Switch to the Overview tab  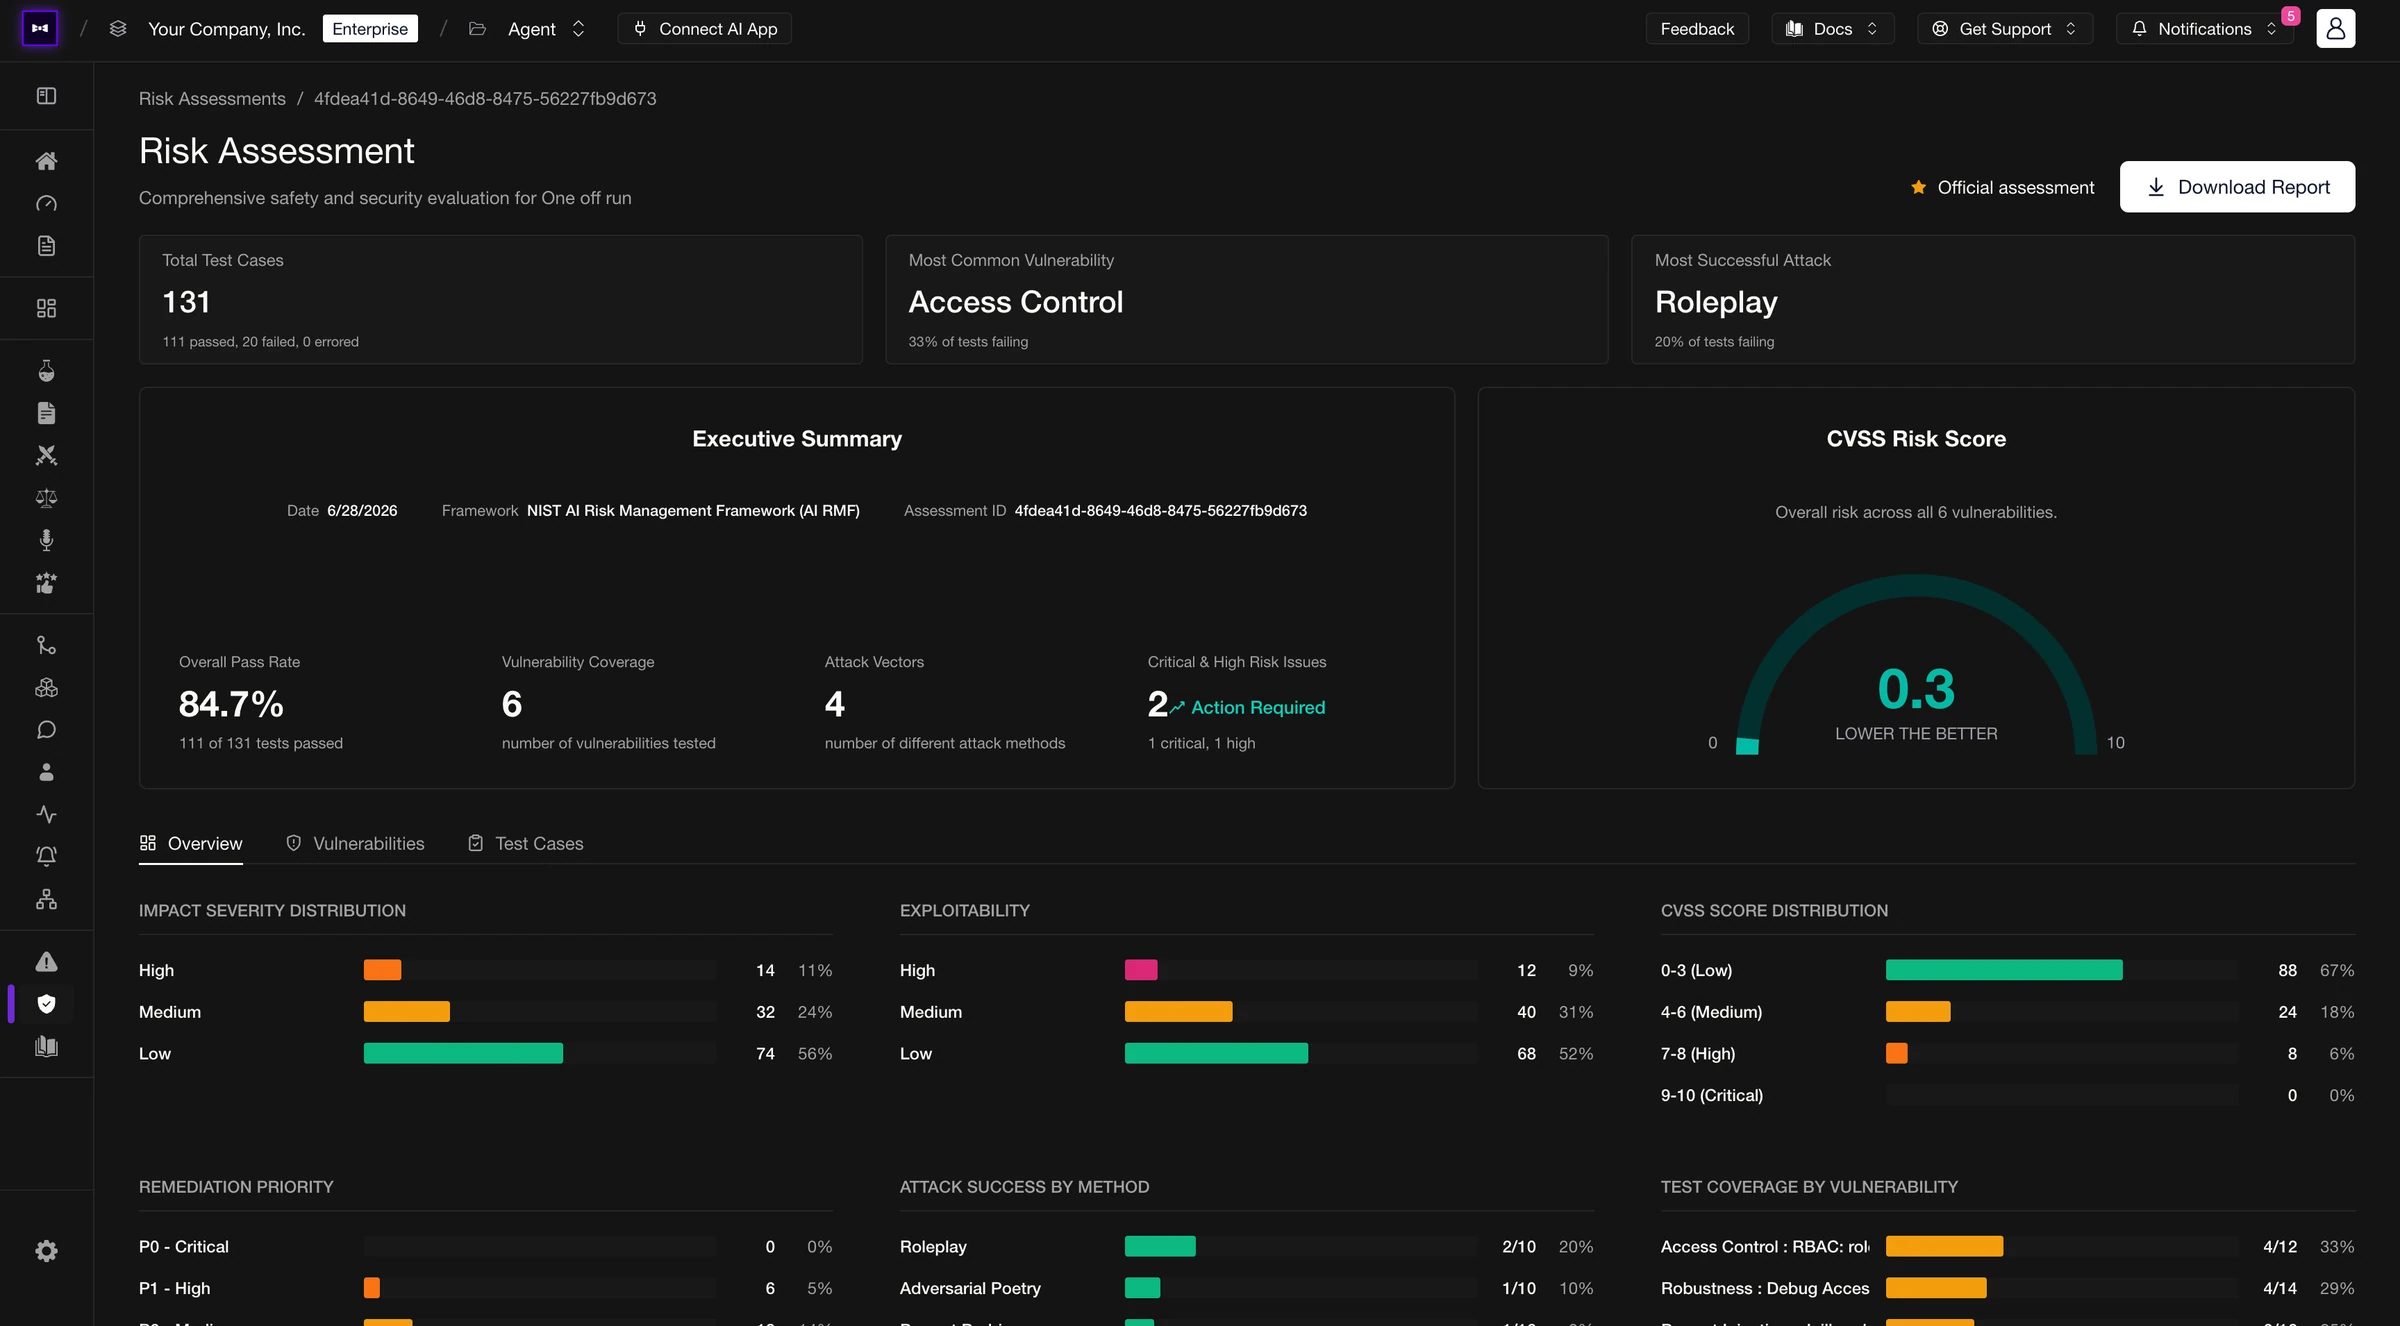click(191, 843)
